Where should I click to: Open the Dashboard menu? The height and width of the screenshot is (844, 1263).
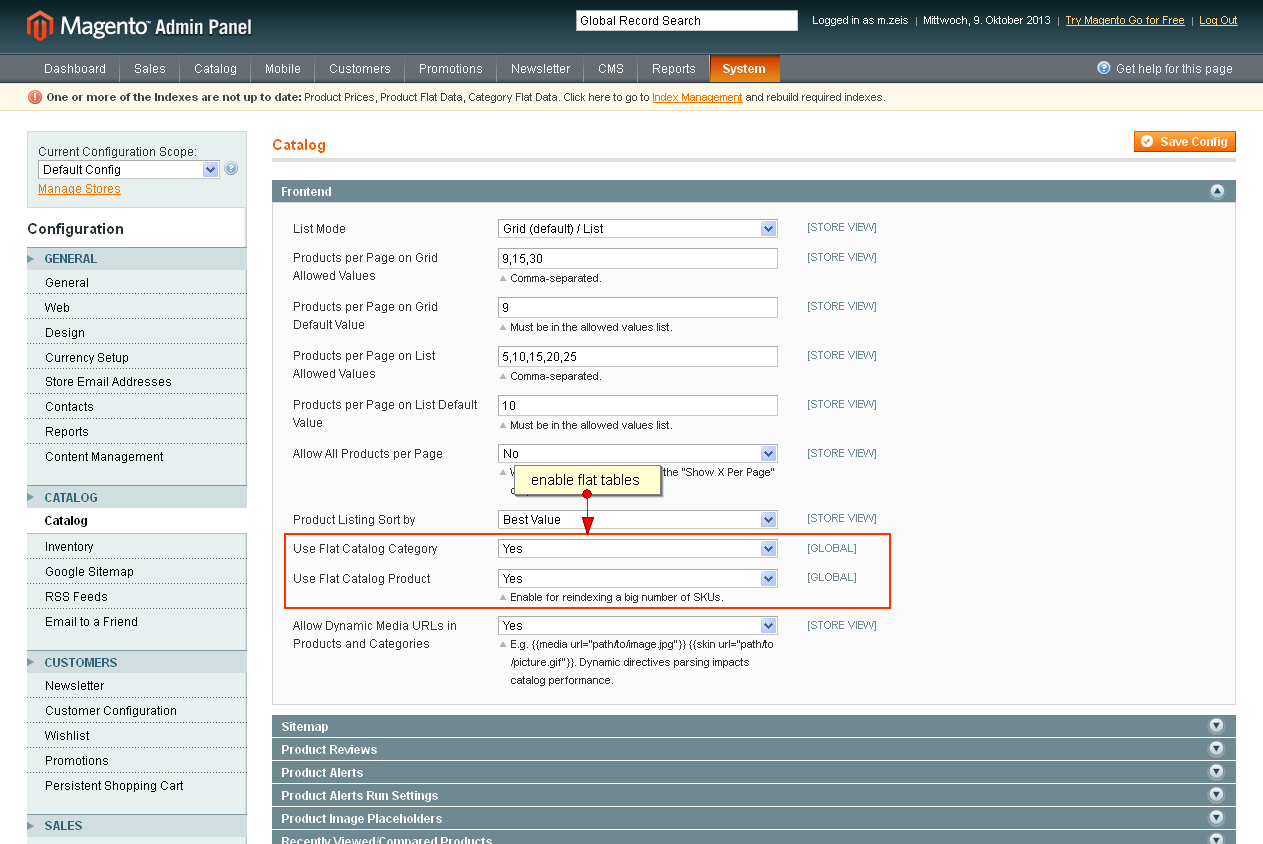pos(75,69)
